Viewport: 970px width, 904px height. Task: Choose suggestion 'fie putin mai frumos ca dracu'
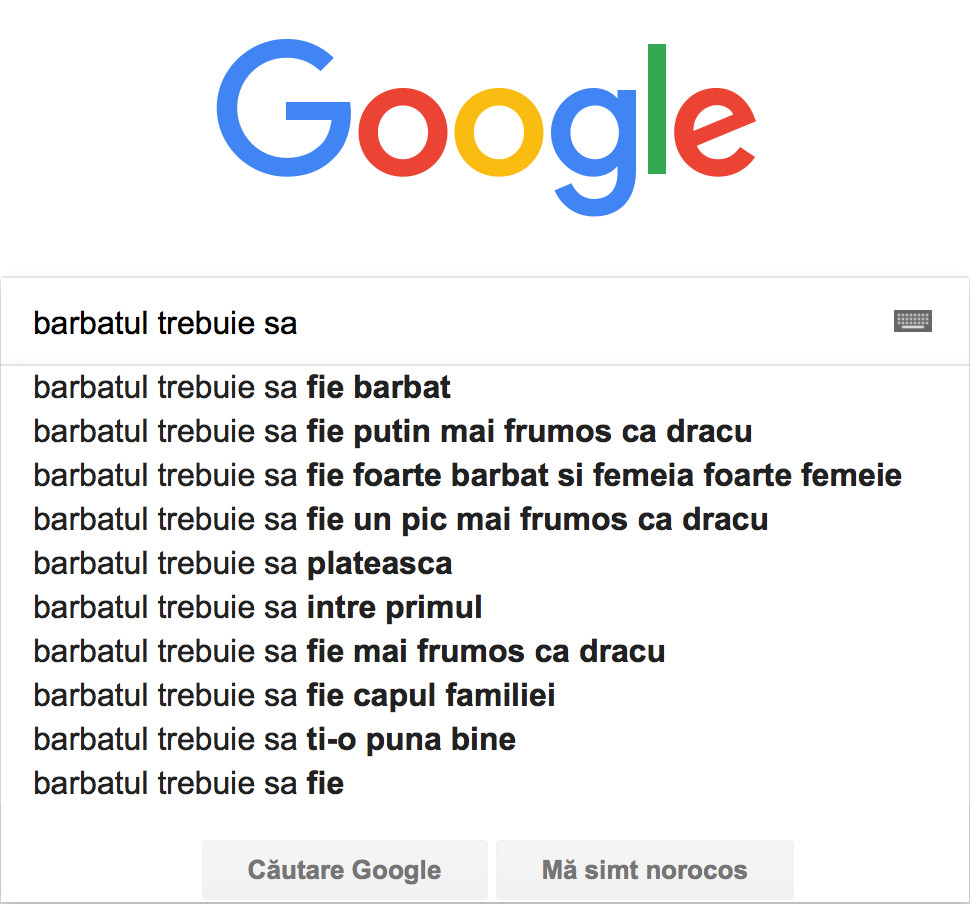click(392, 431)
